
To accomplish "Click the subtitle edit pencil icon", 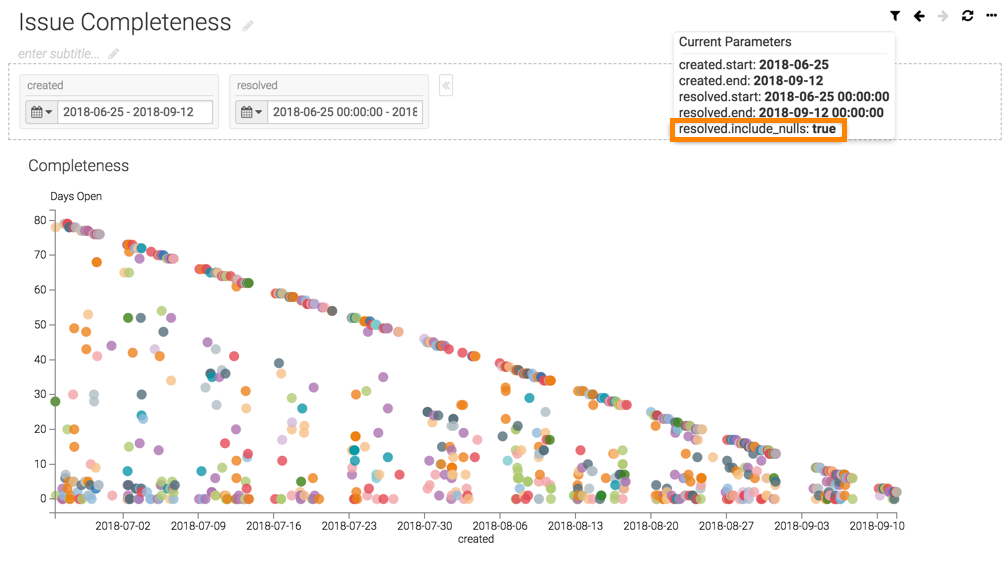I will tap(114, 53).
